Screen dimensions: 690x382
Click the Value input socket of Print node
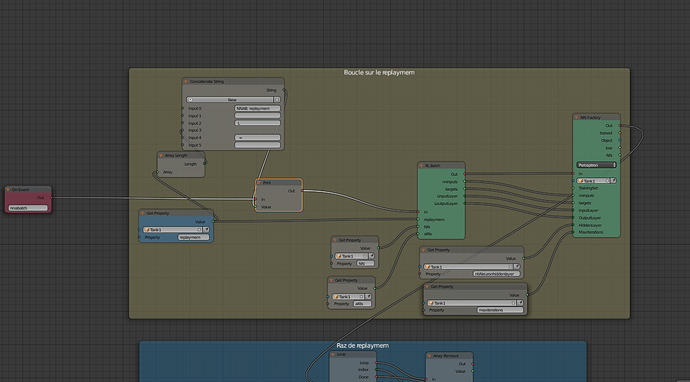(255, 207)
